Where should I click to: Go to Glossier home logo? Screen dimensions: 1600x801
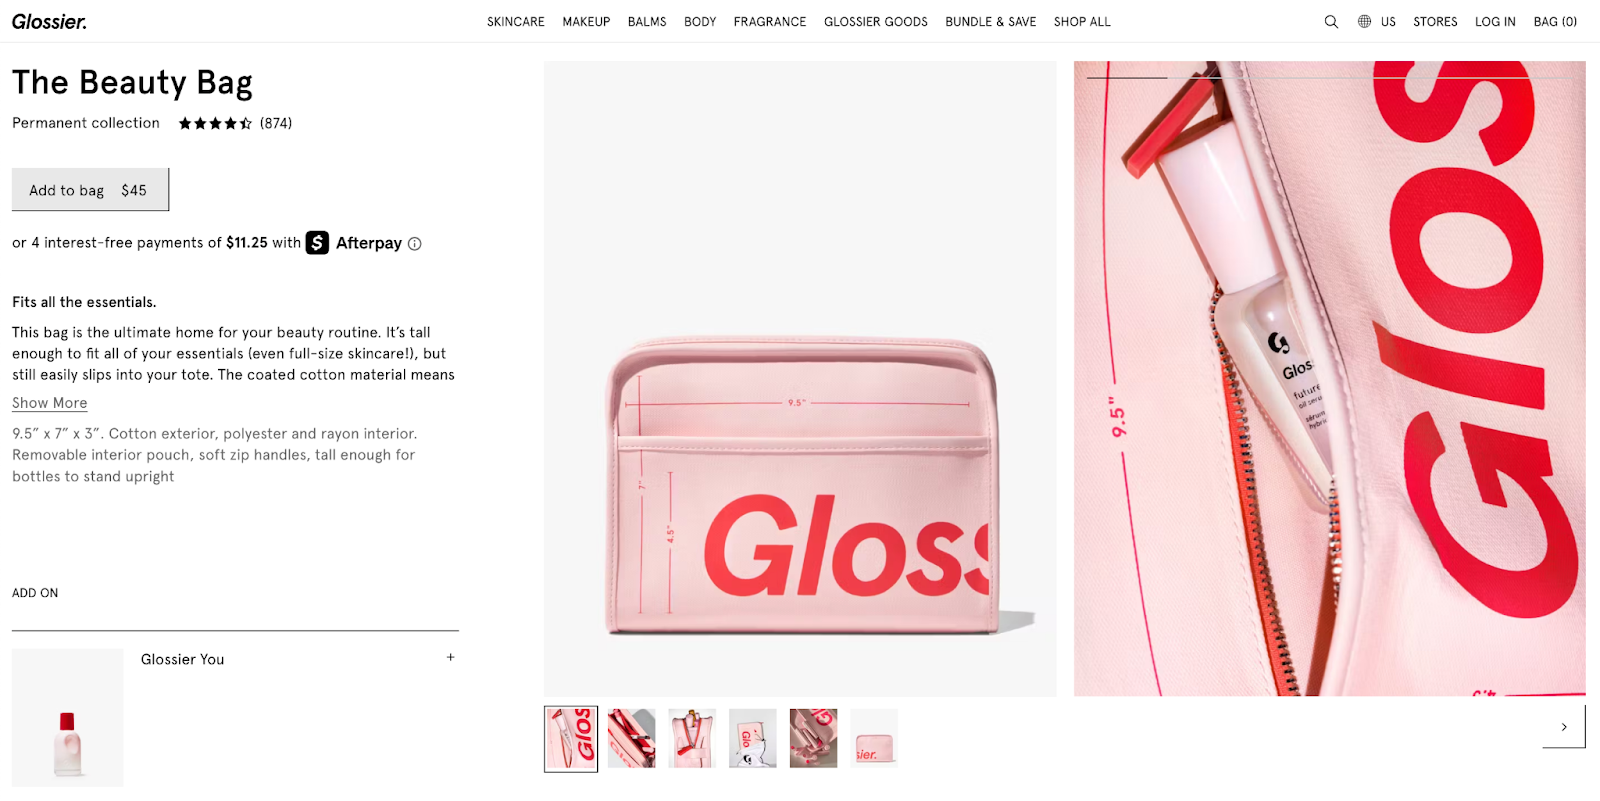(50, 21)
